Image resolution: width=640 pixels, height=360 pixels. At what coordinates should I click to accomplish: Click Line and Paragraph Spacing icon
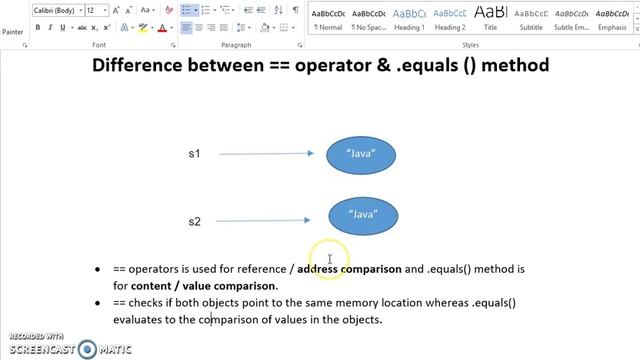pyautogui.click(x=241, y=27)
